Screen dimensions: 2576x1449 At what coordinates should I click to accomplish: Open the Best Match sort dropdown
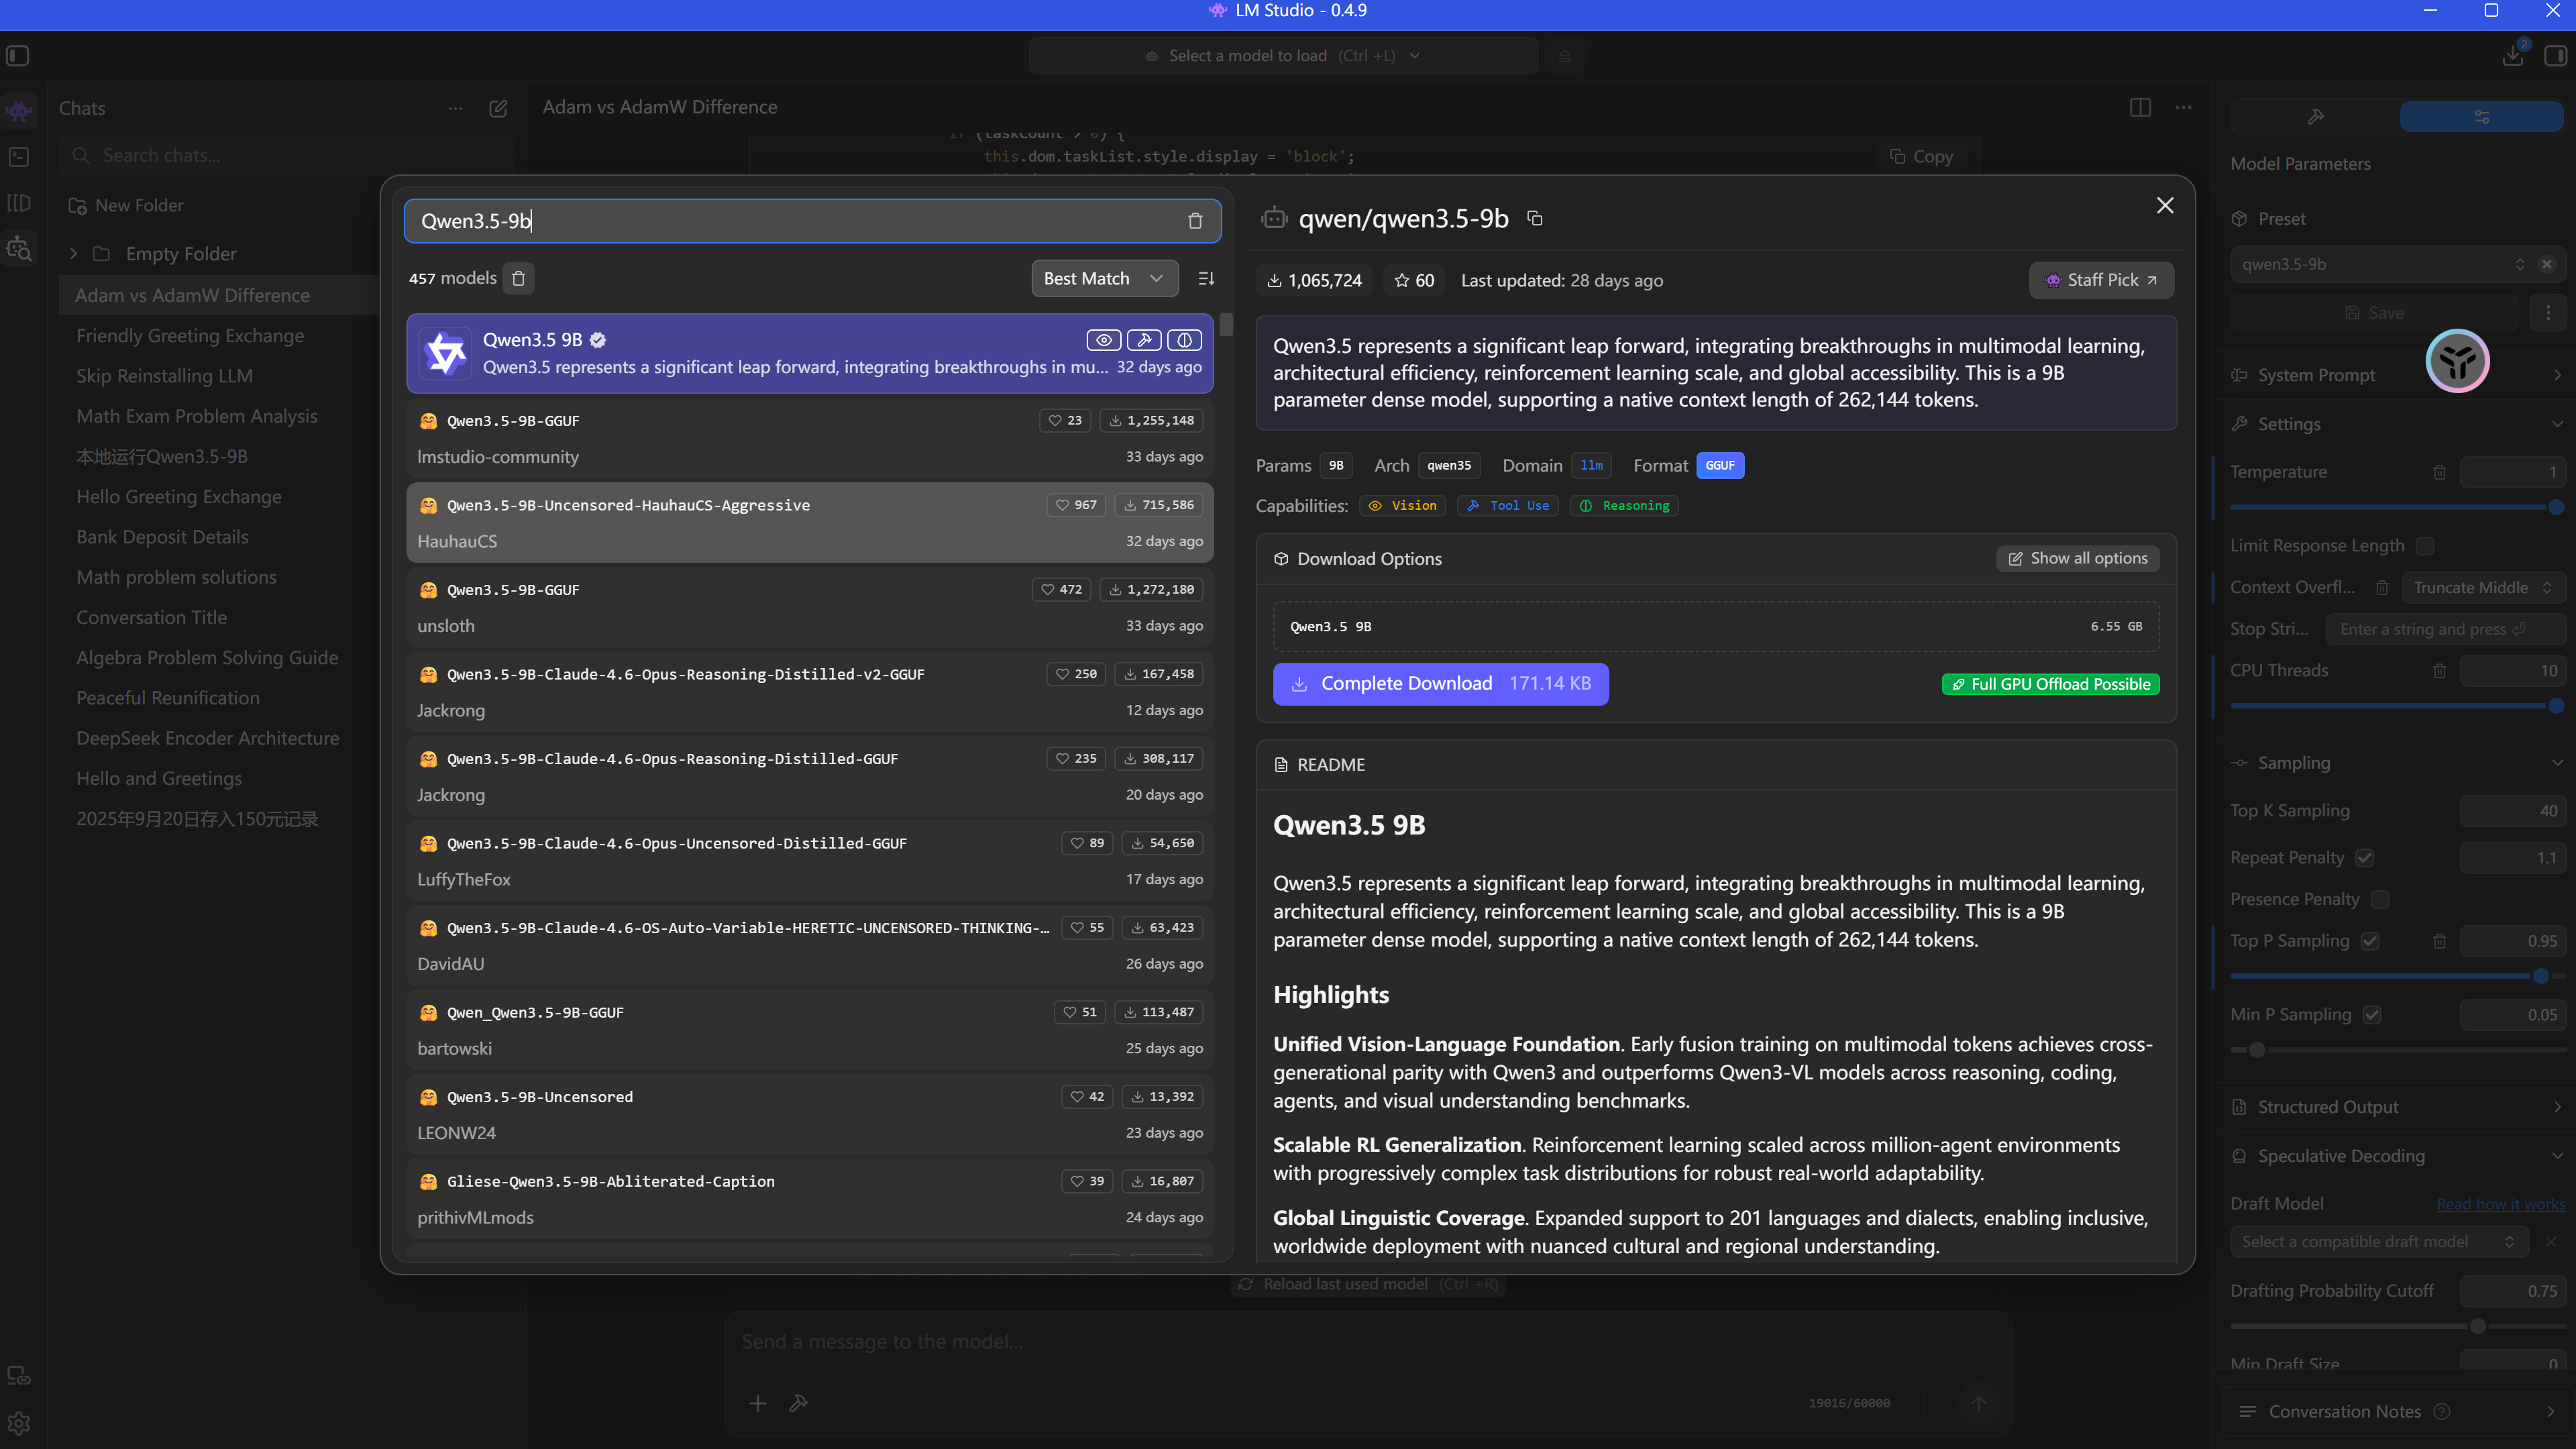[1105, 278]
